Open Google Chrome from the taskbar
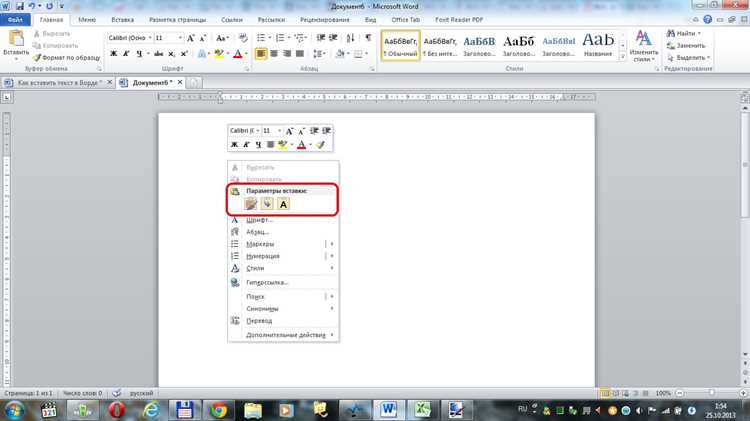This screenshot has width=750, height=421. (x=219, y=410)
